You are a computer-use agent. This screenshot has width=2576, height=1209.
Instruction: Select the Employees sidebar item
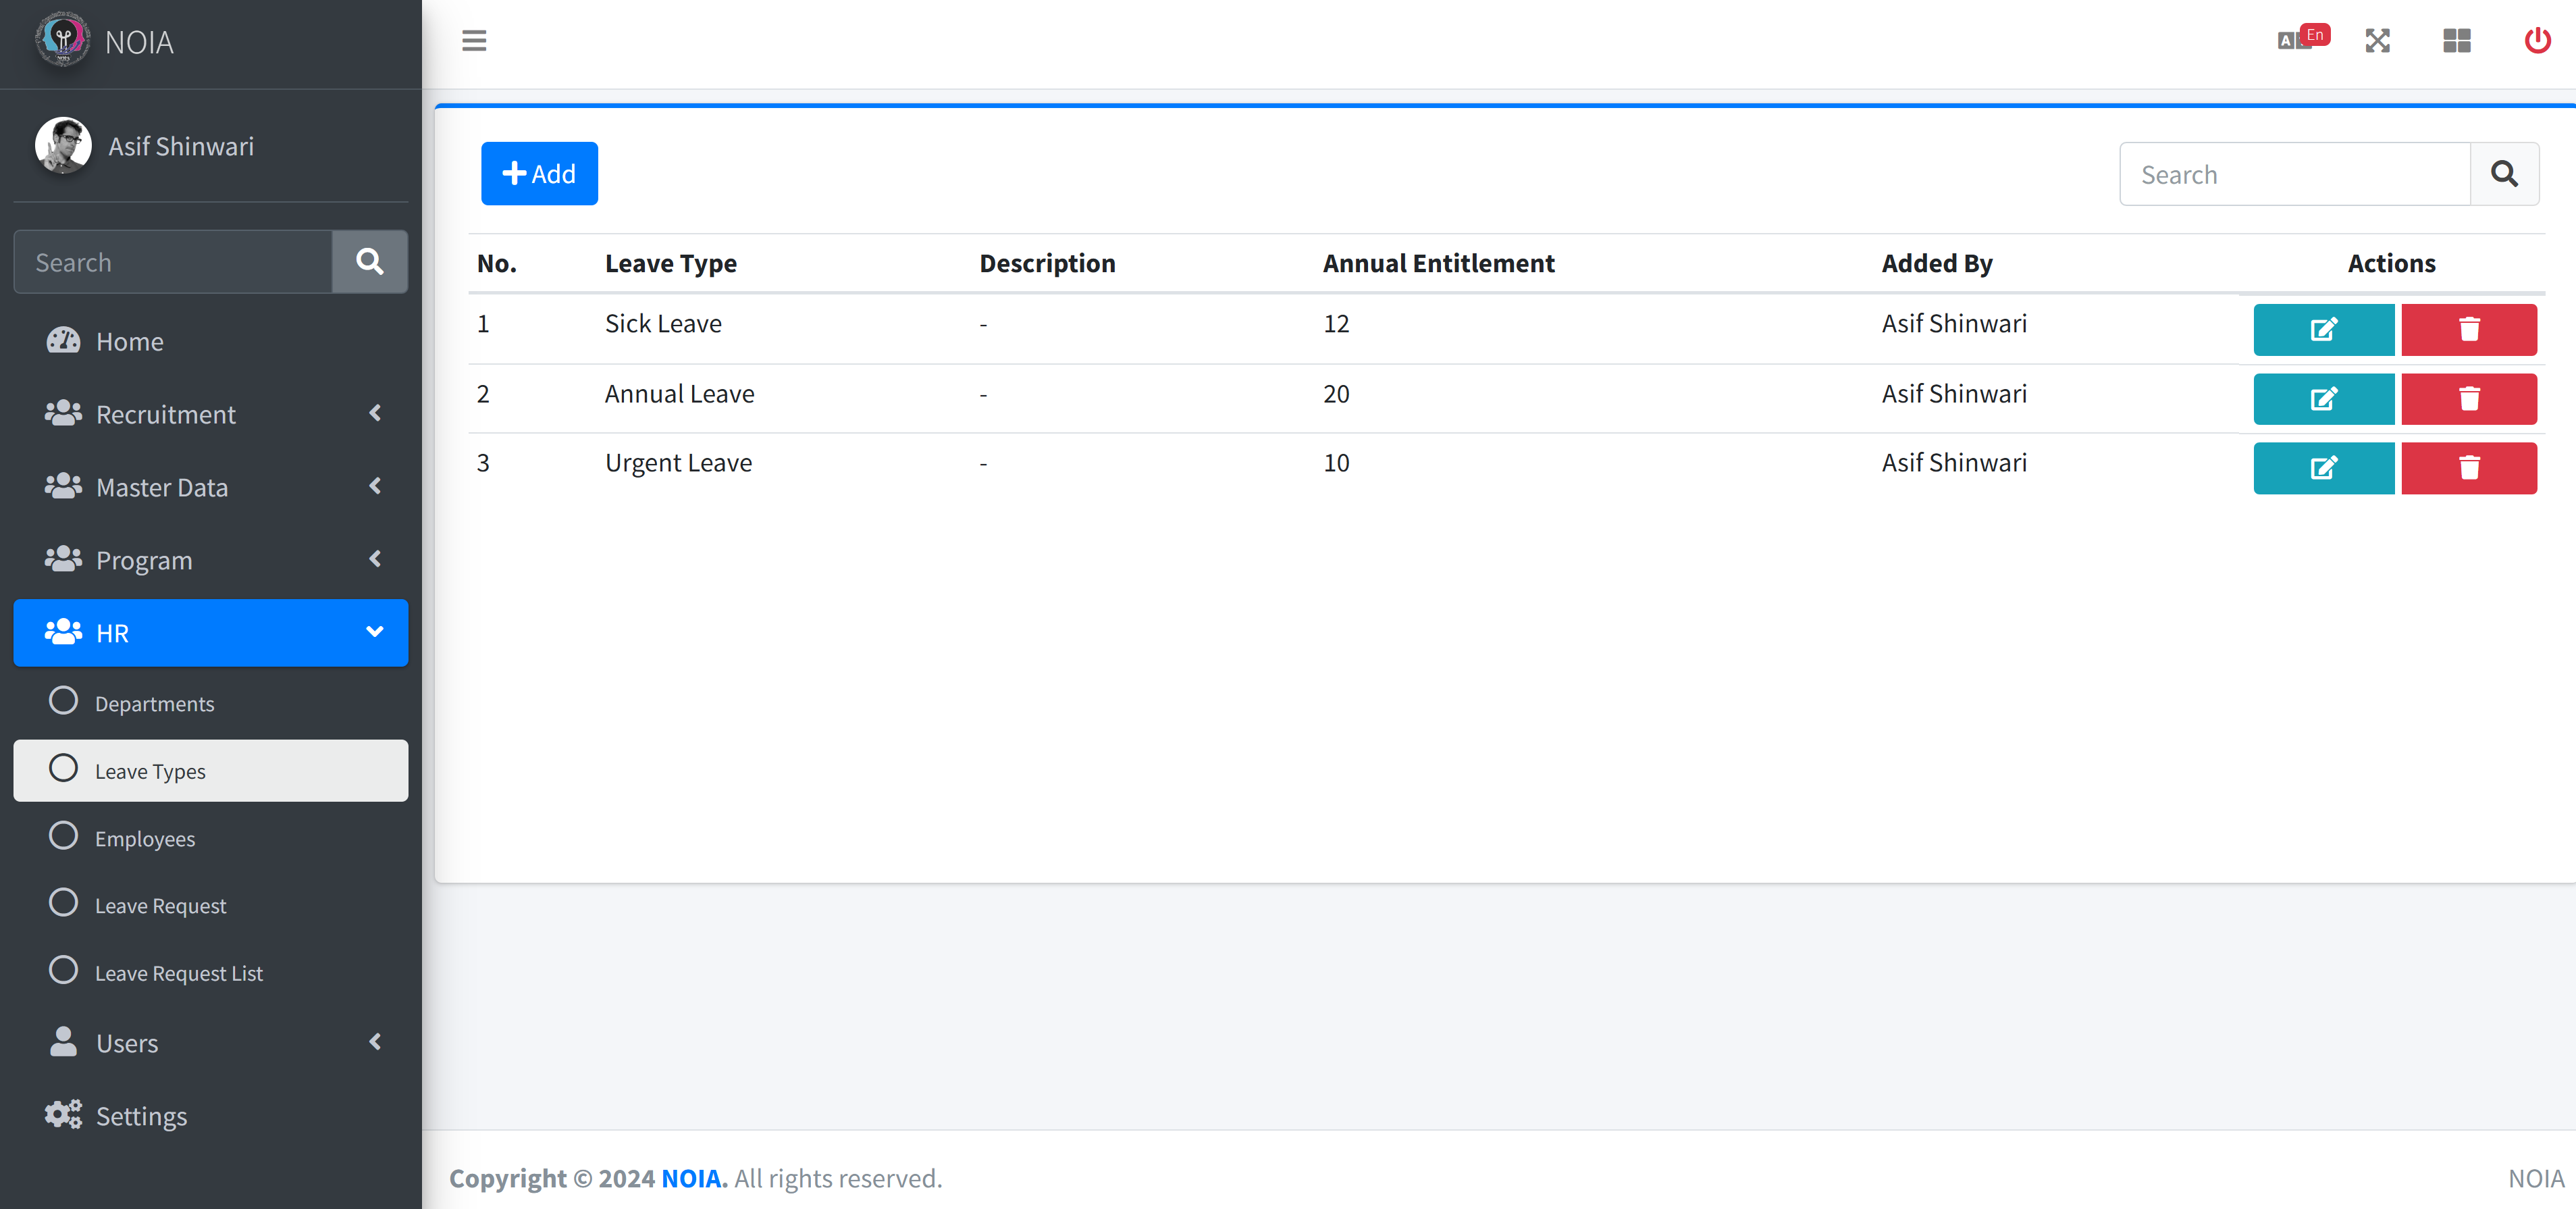pos(145,838)
